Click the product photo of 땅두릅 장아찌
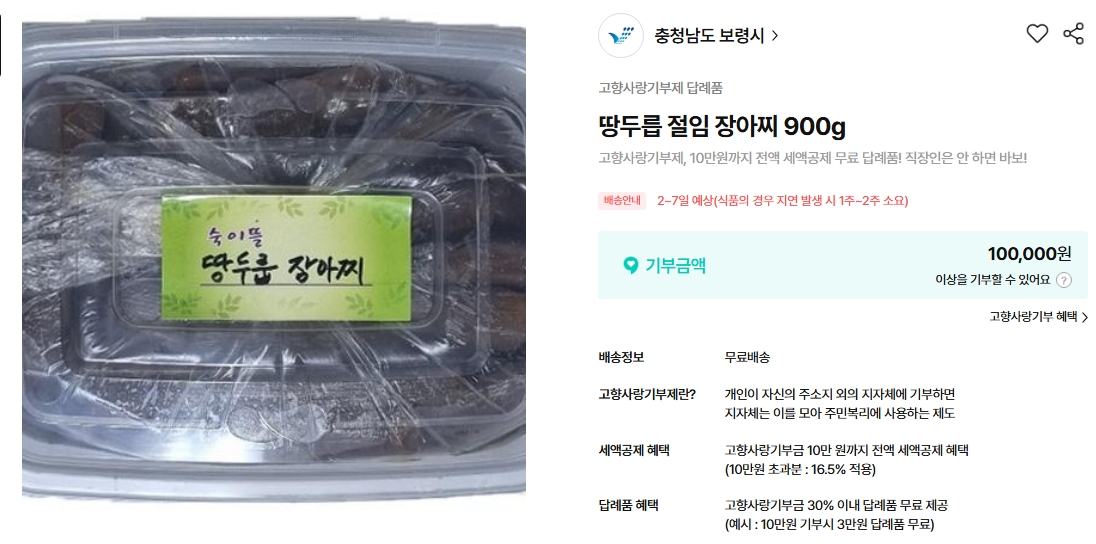The height and width of the screenshot is (544, 1096). [x=273, y=259]
